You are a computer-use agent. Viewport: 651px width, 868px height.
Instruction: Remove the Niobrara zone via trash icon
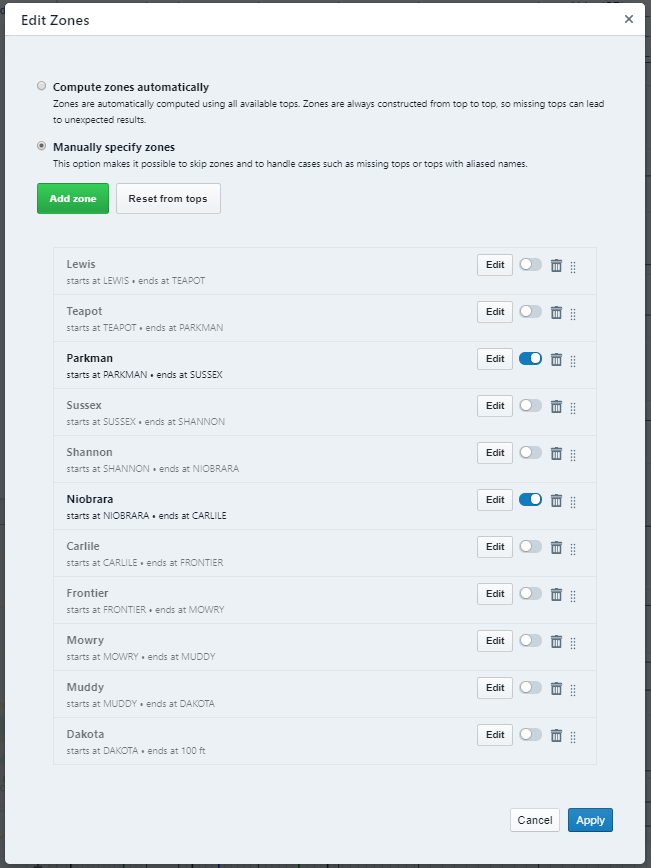tap(556, 501)
